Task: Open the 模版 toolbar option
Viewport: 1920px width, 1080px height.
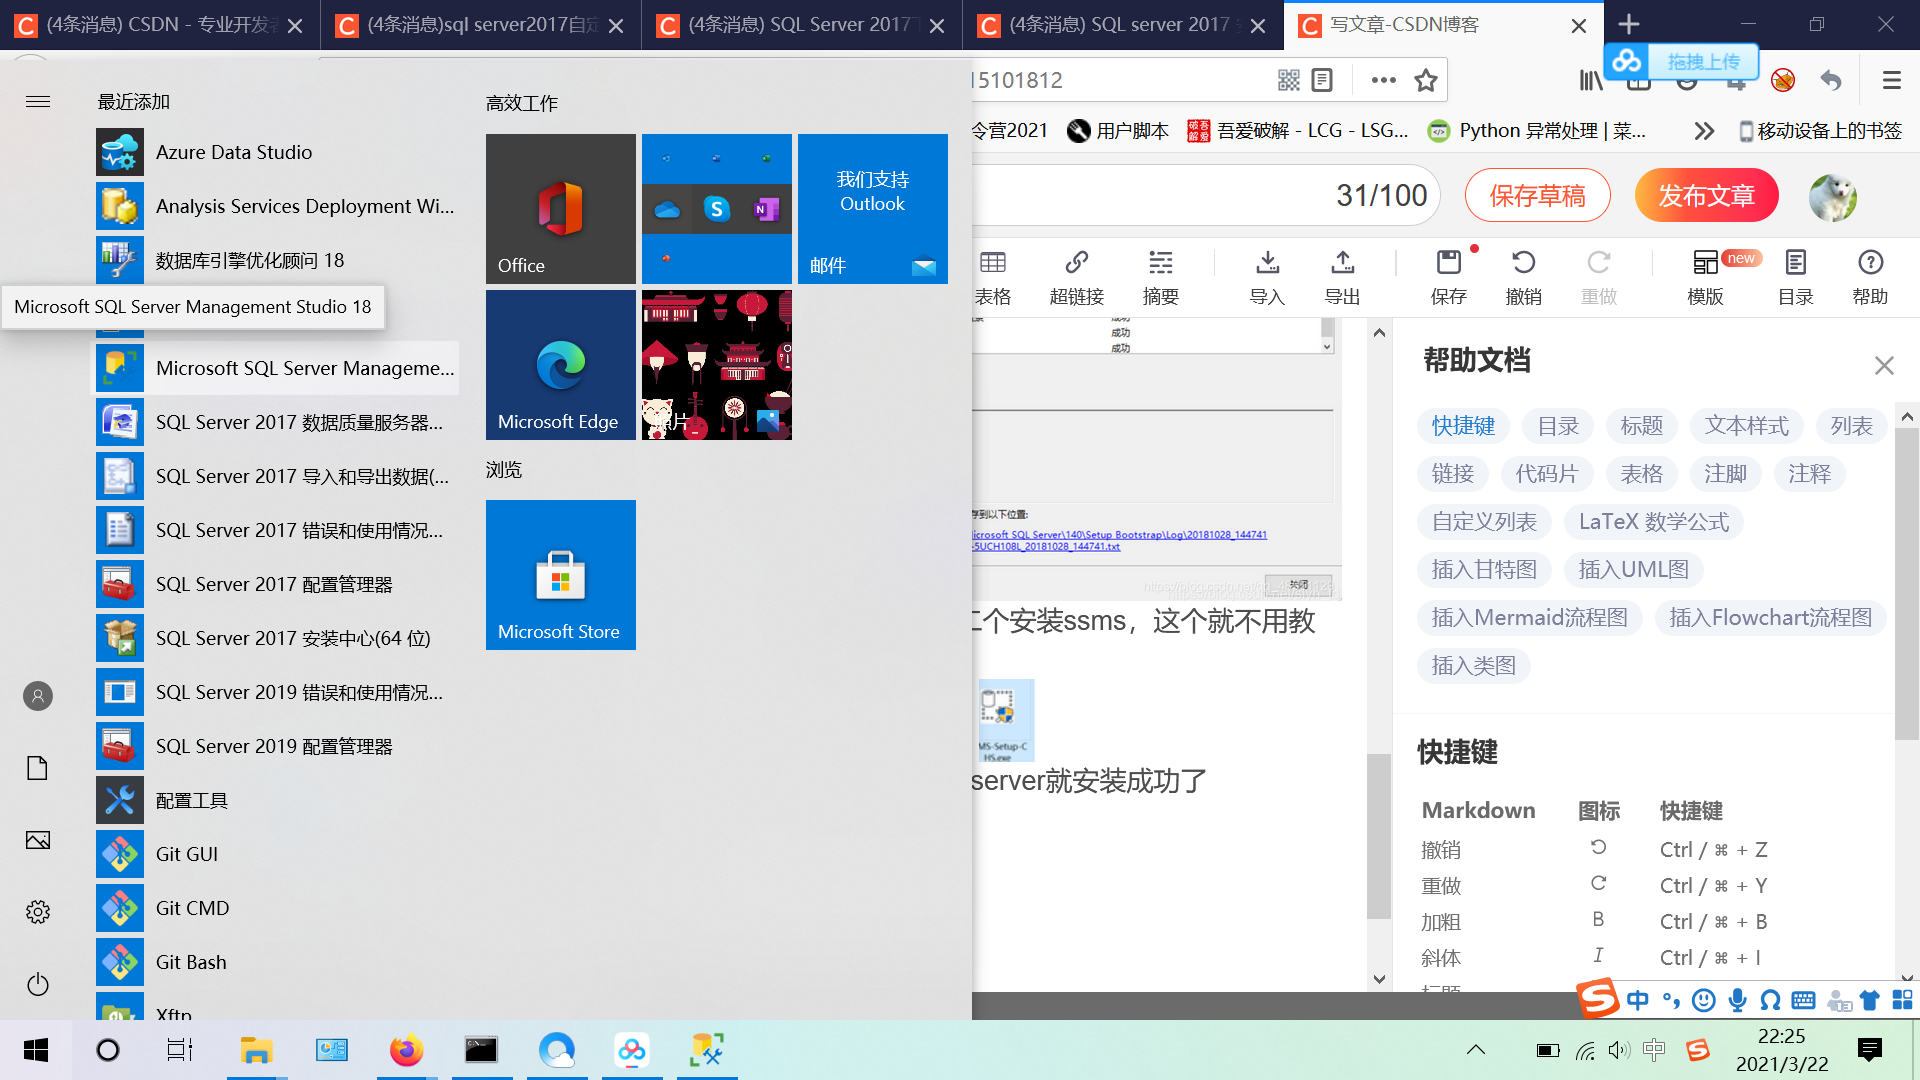Action: [1706, 277]
